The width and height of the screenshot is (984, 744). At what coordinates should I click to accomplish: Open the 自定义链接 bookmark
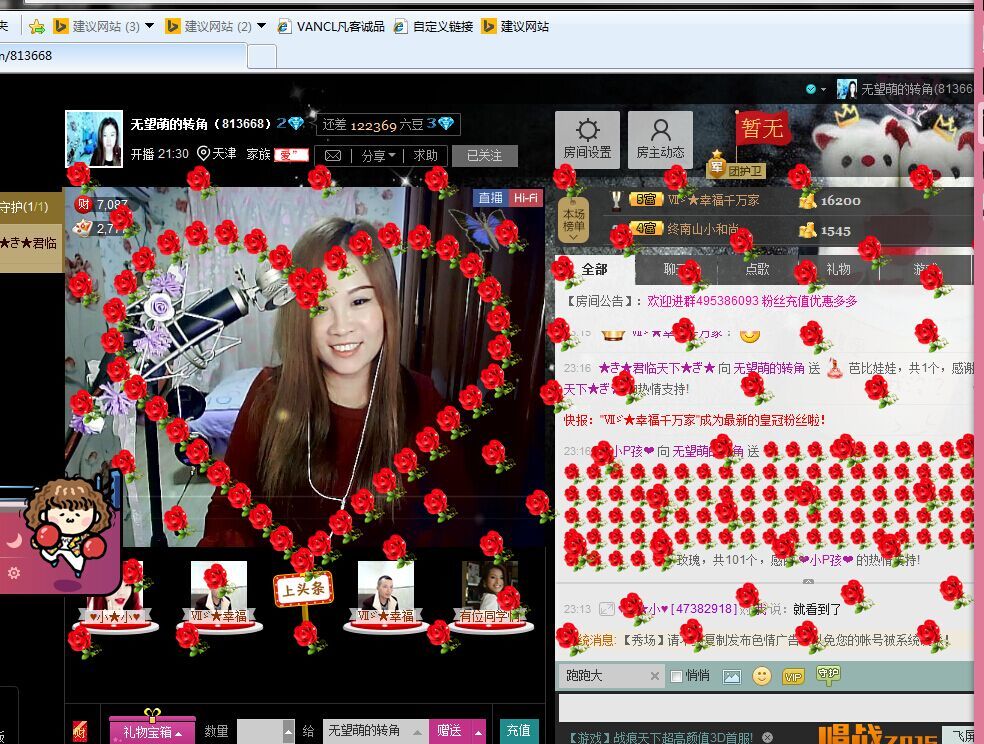point(434,26)
